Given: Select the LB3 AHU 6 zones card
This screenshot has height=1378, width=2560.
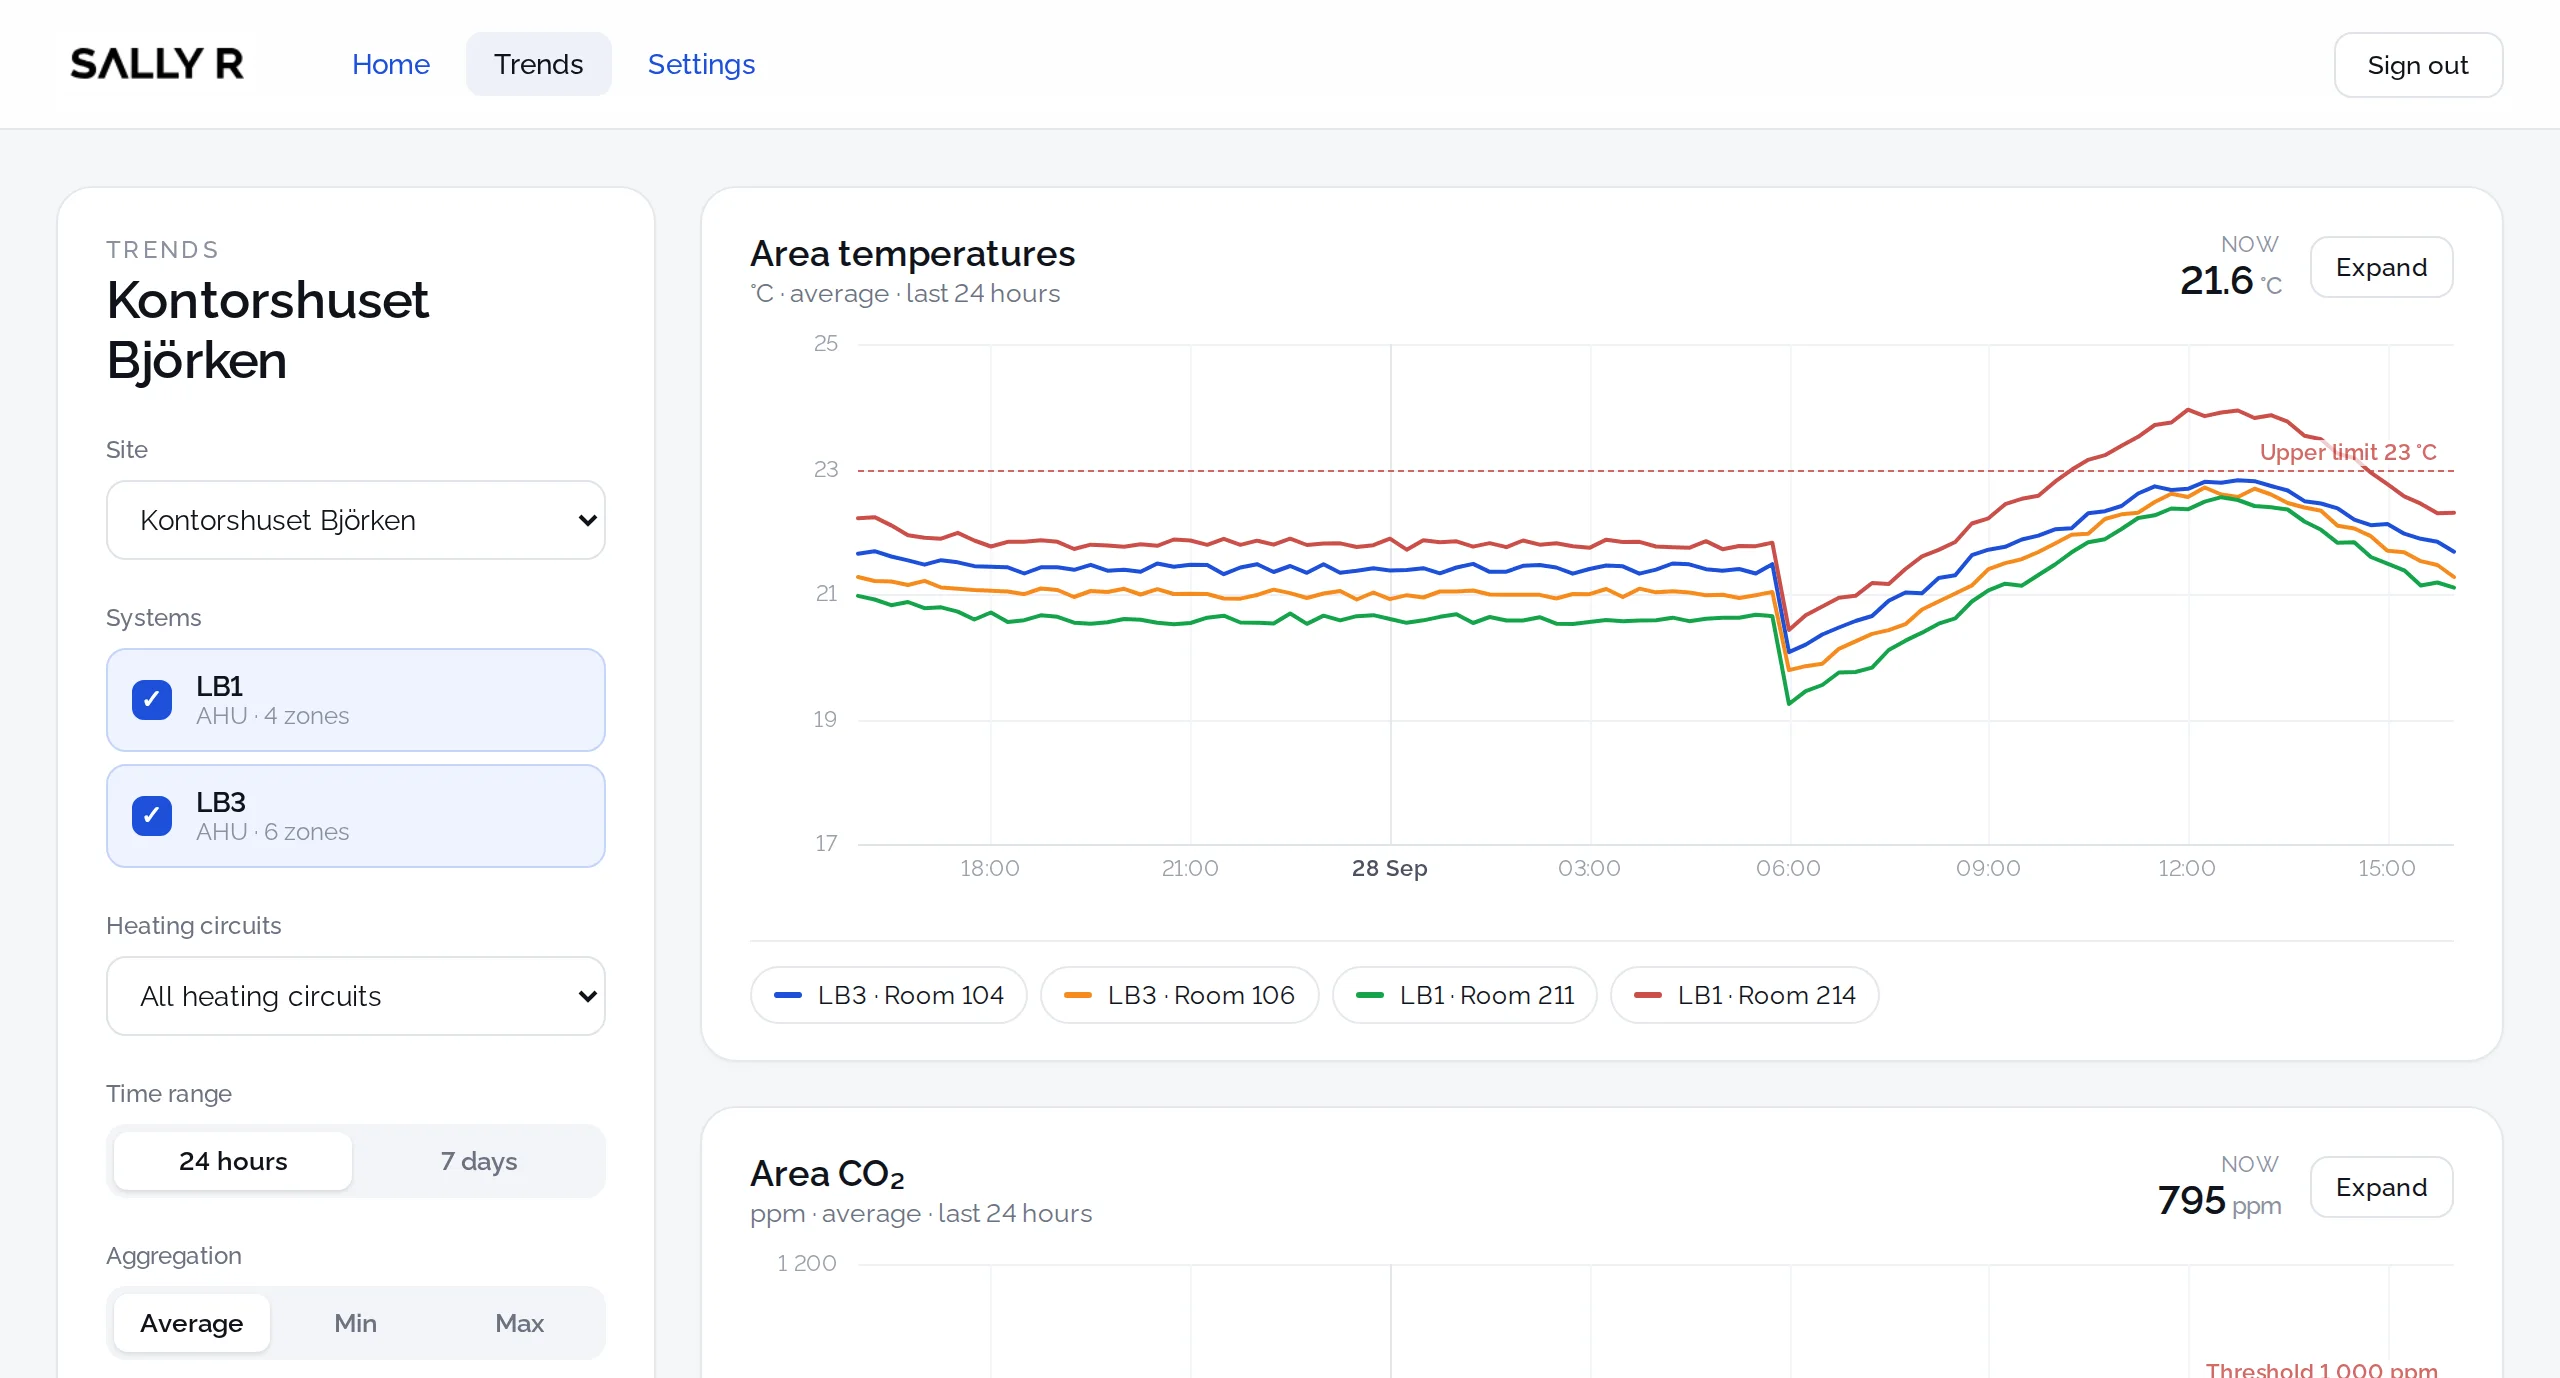Looking at the screenshot, I should [356, 816].
